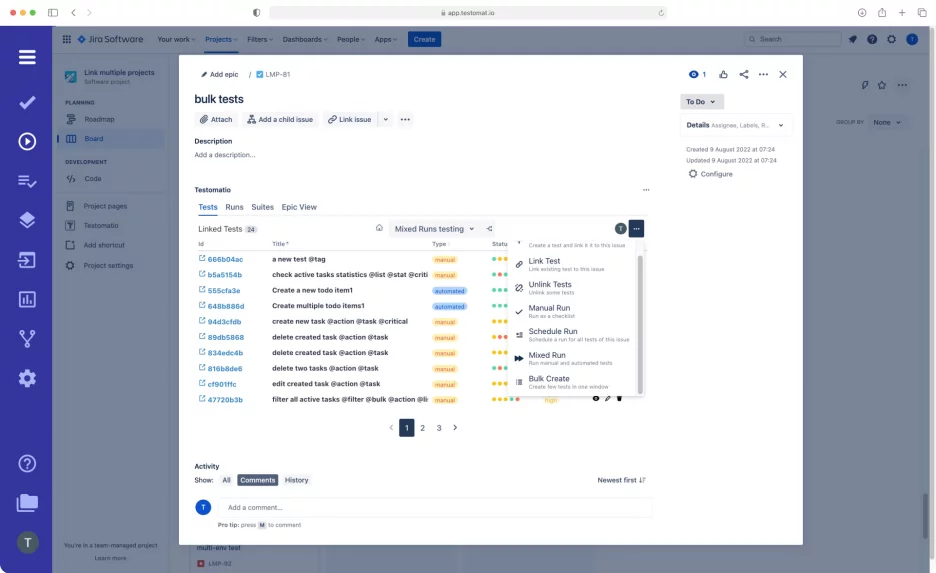Expand the Details section chevron

point(780,125)
